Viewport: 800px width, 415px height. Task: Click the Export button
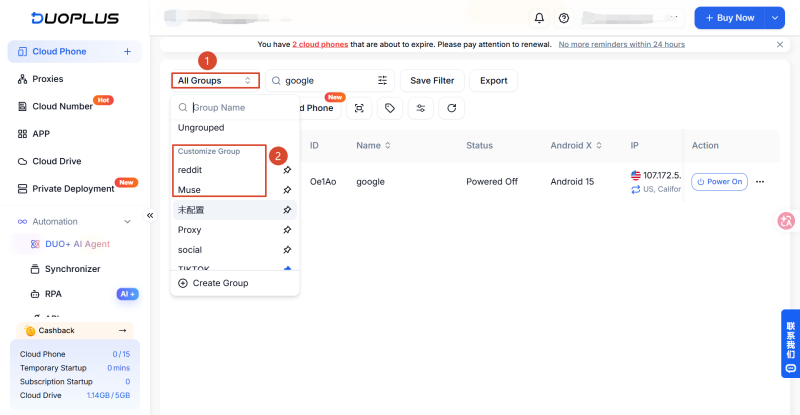pos(493,81)
